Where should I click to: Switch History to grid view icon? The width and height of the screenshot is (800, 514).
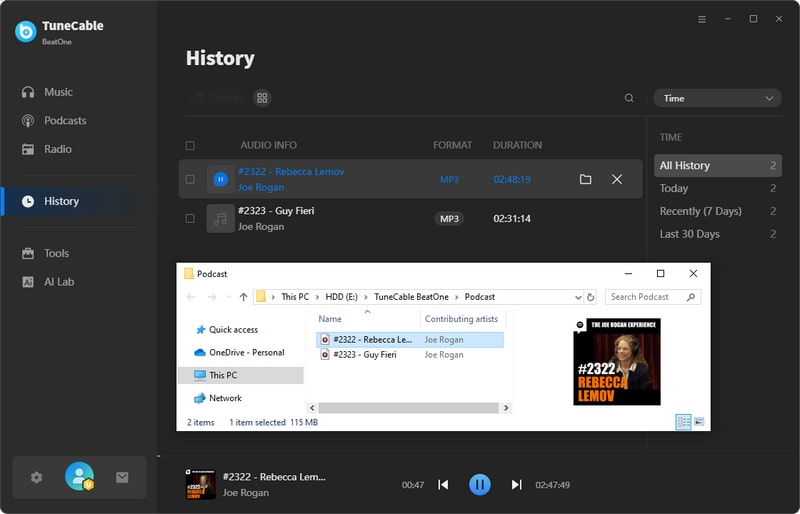(262, 97)
